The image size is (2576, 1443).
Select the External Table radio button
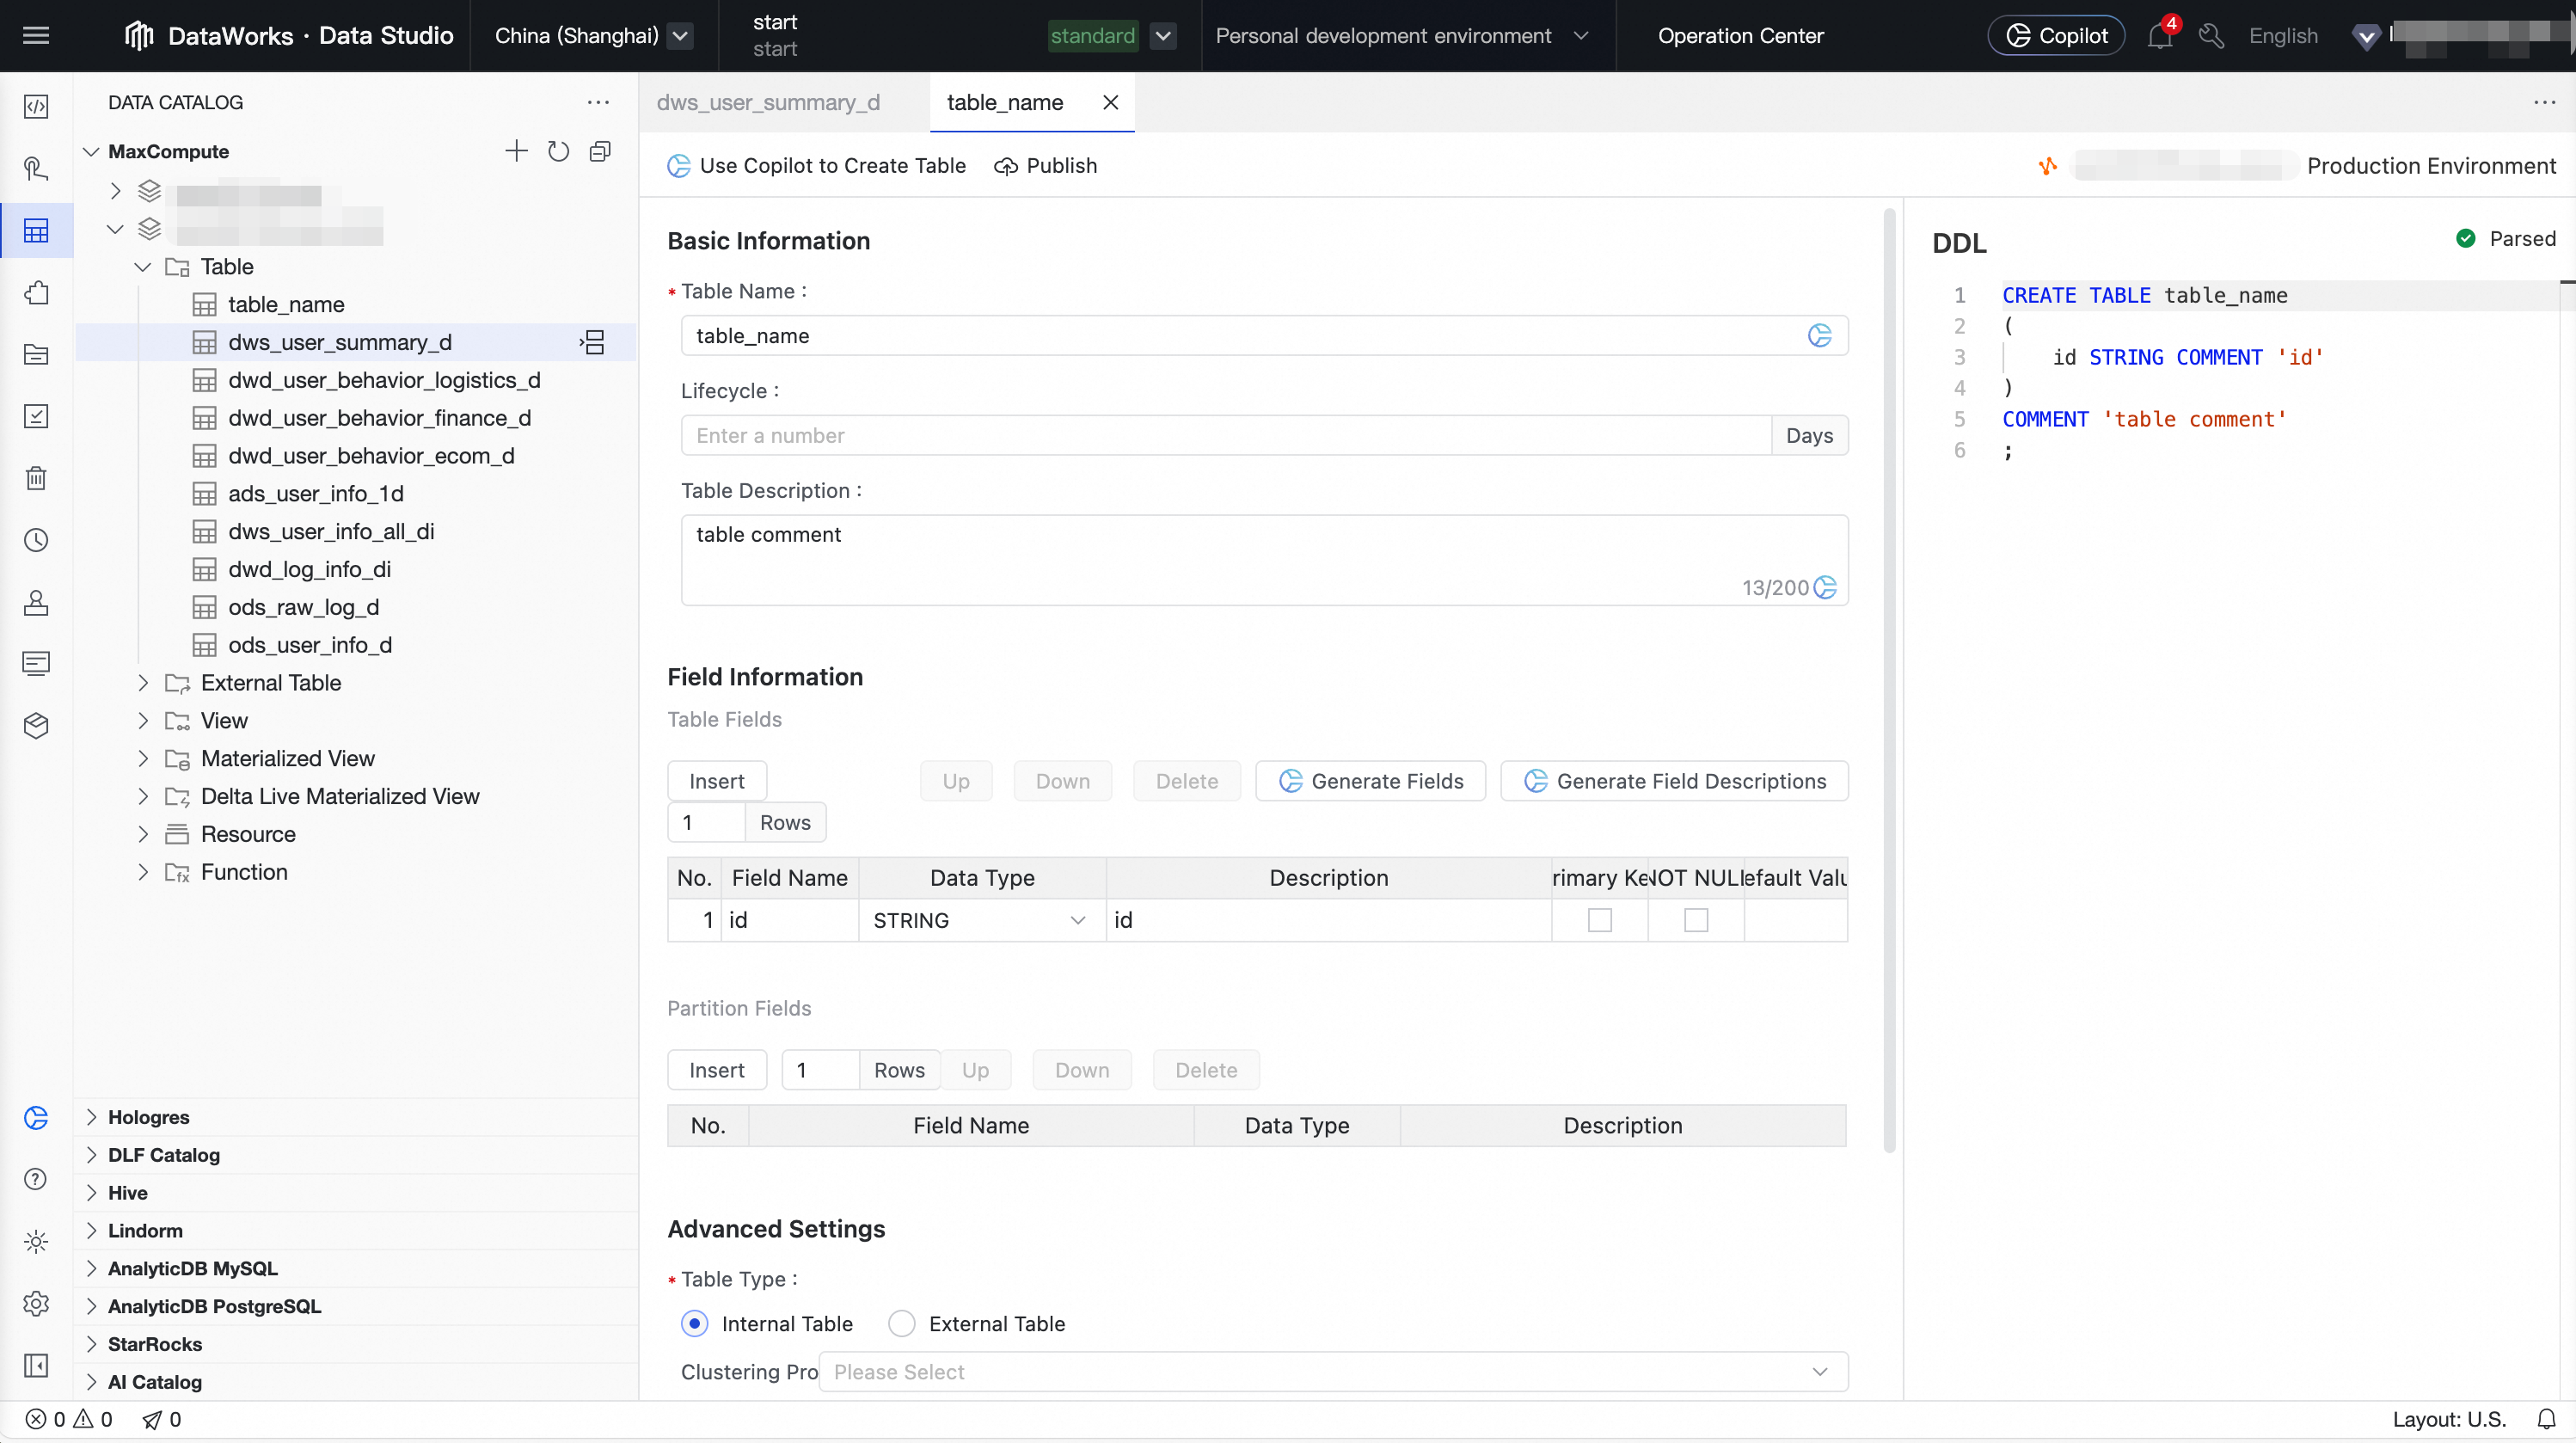(902, 1324)
